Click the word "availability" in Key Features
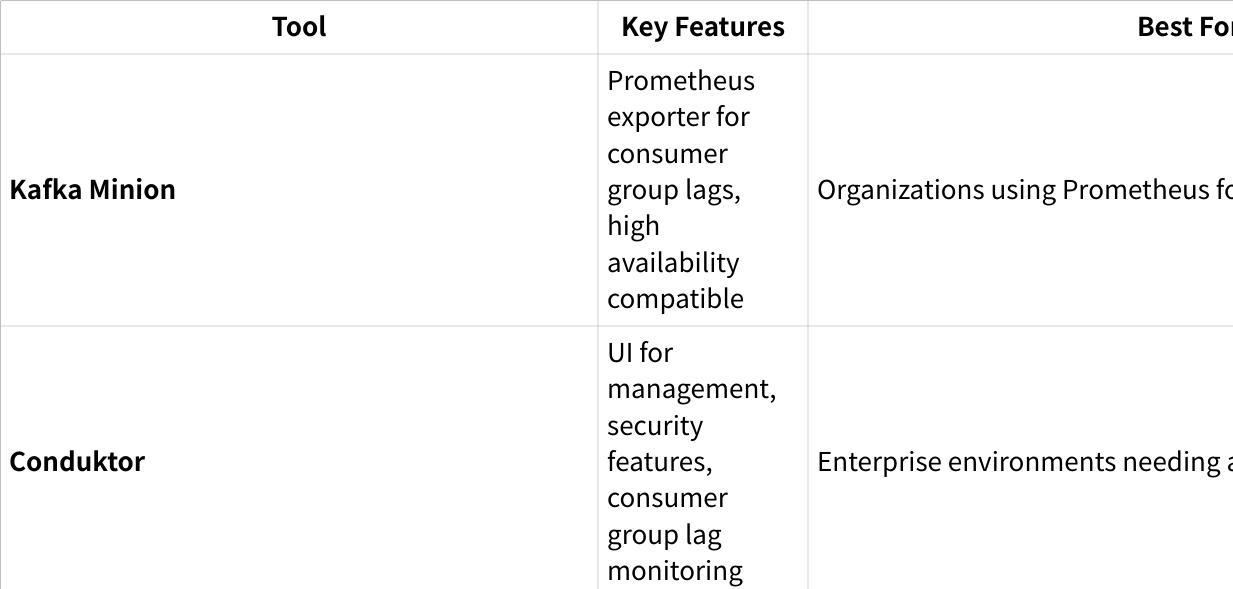Image resolution: width=1233 pixels, height=589 pixels. pyautogui.click(x=673, y=263)
